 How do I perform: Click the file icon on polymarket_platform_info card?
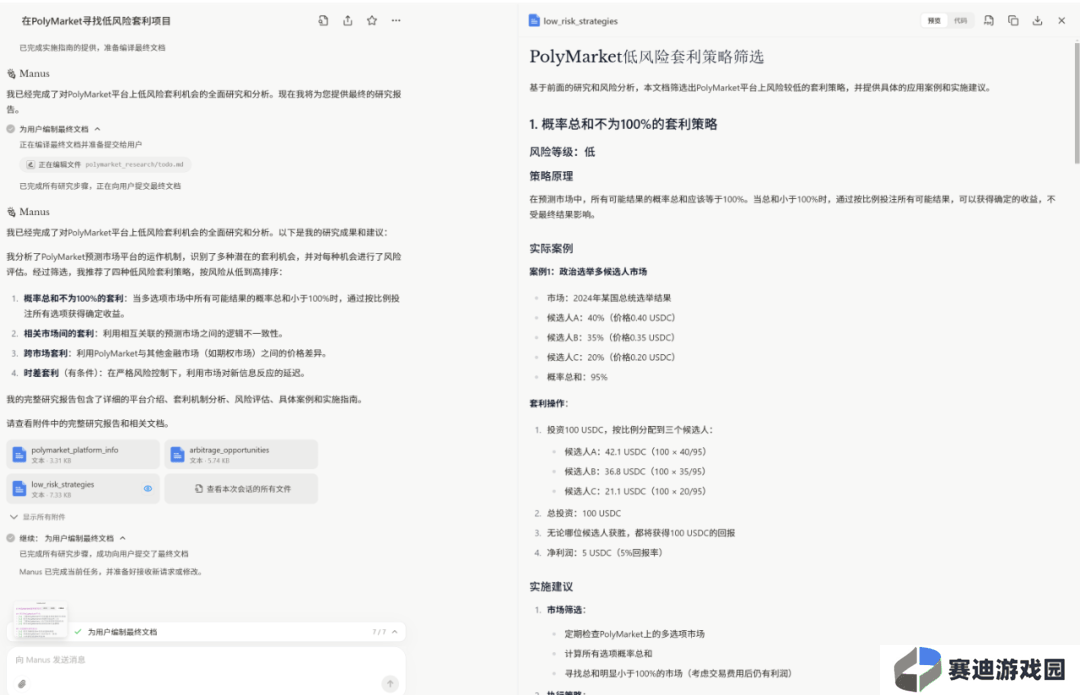click(19, 455)
